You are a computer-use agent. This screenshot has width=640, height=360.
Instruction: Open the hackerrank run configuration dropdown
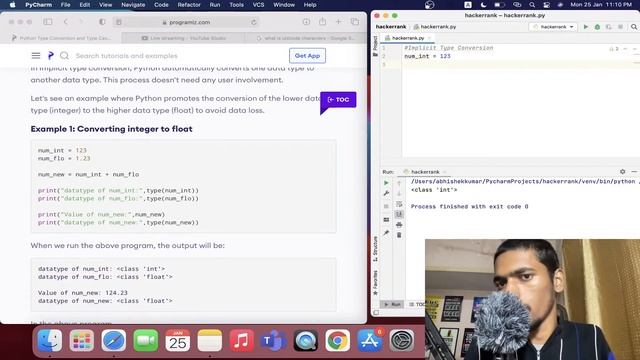click(x=553, y=27)
